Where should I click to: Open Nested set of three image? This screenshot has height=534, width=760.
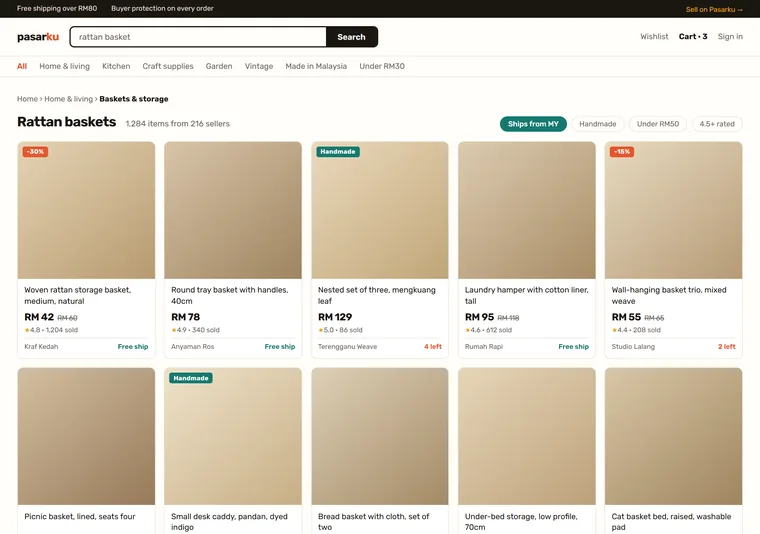pos(380,210)
